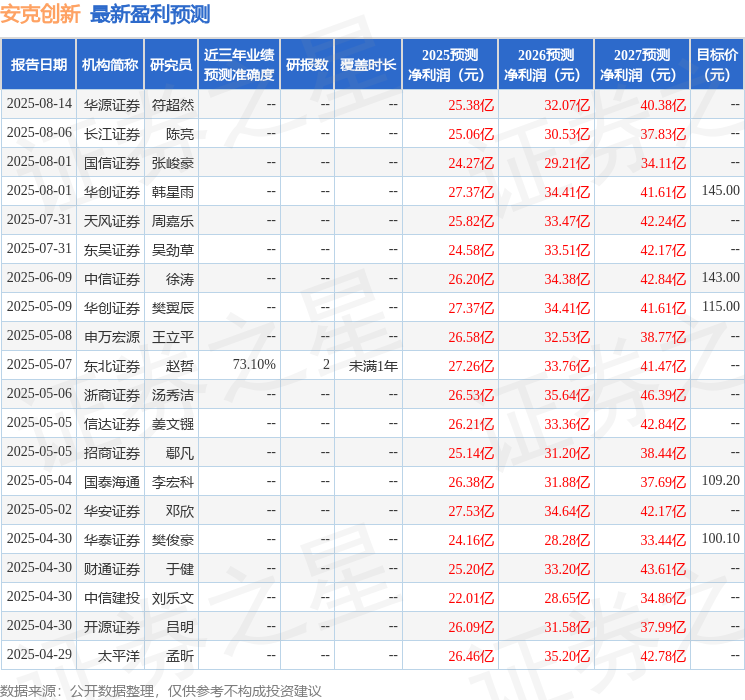Viewport: 745px width, 700px height.
Task: Click analyst name 符超然
Action: 172,105
